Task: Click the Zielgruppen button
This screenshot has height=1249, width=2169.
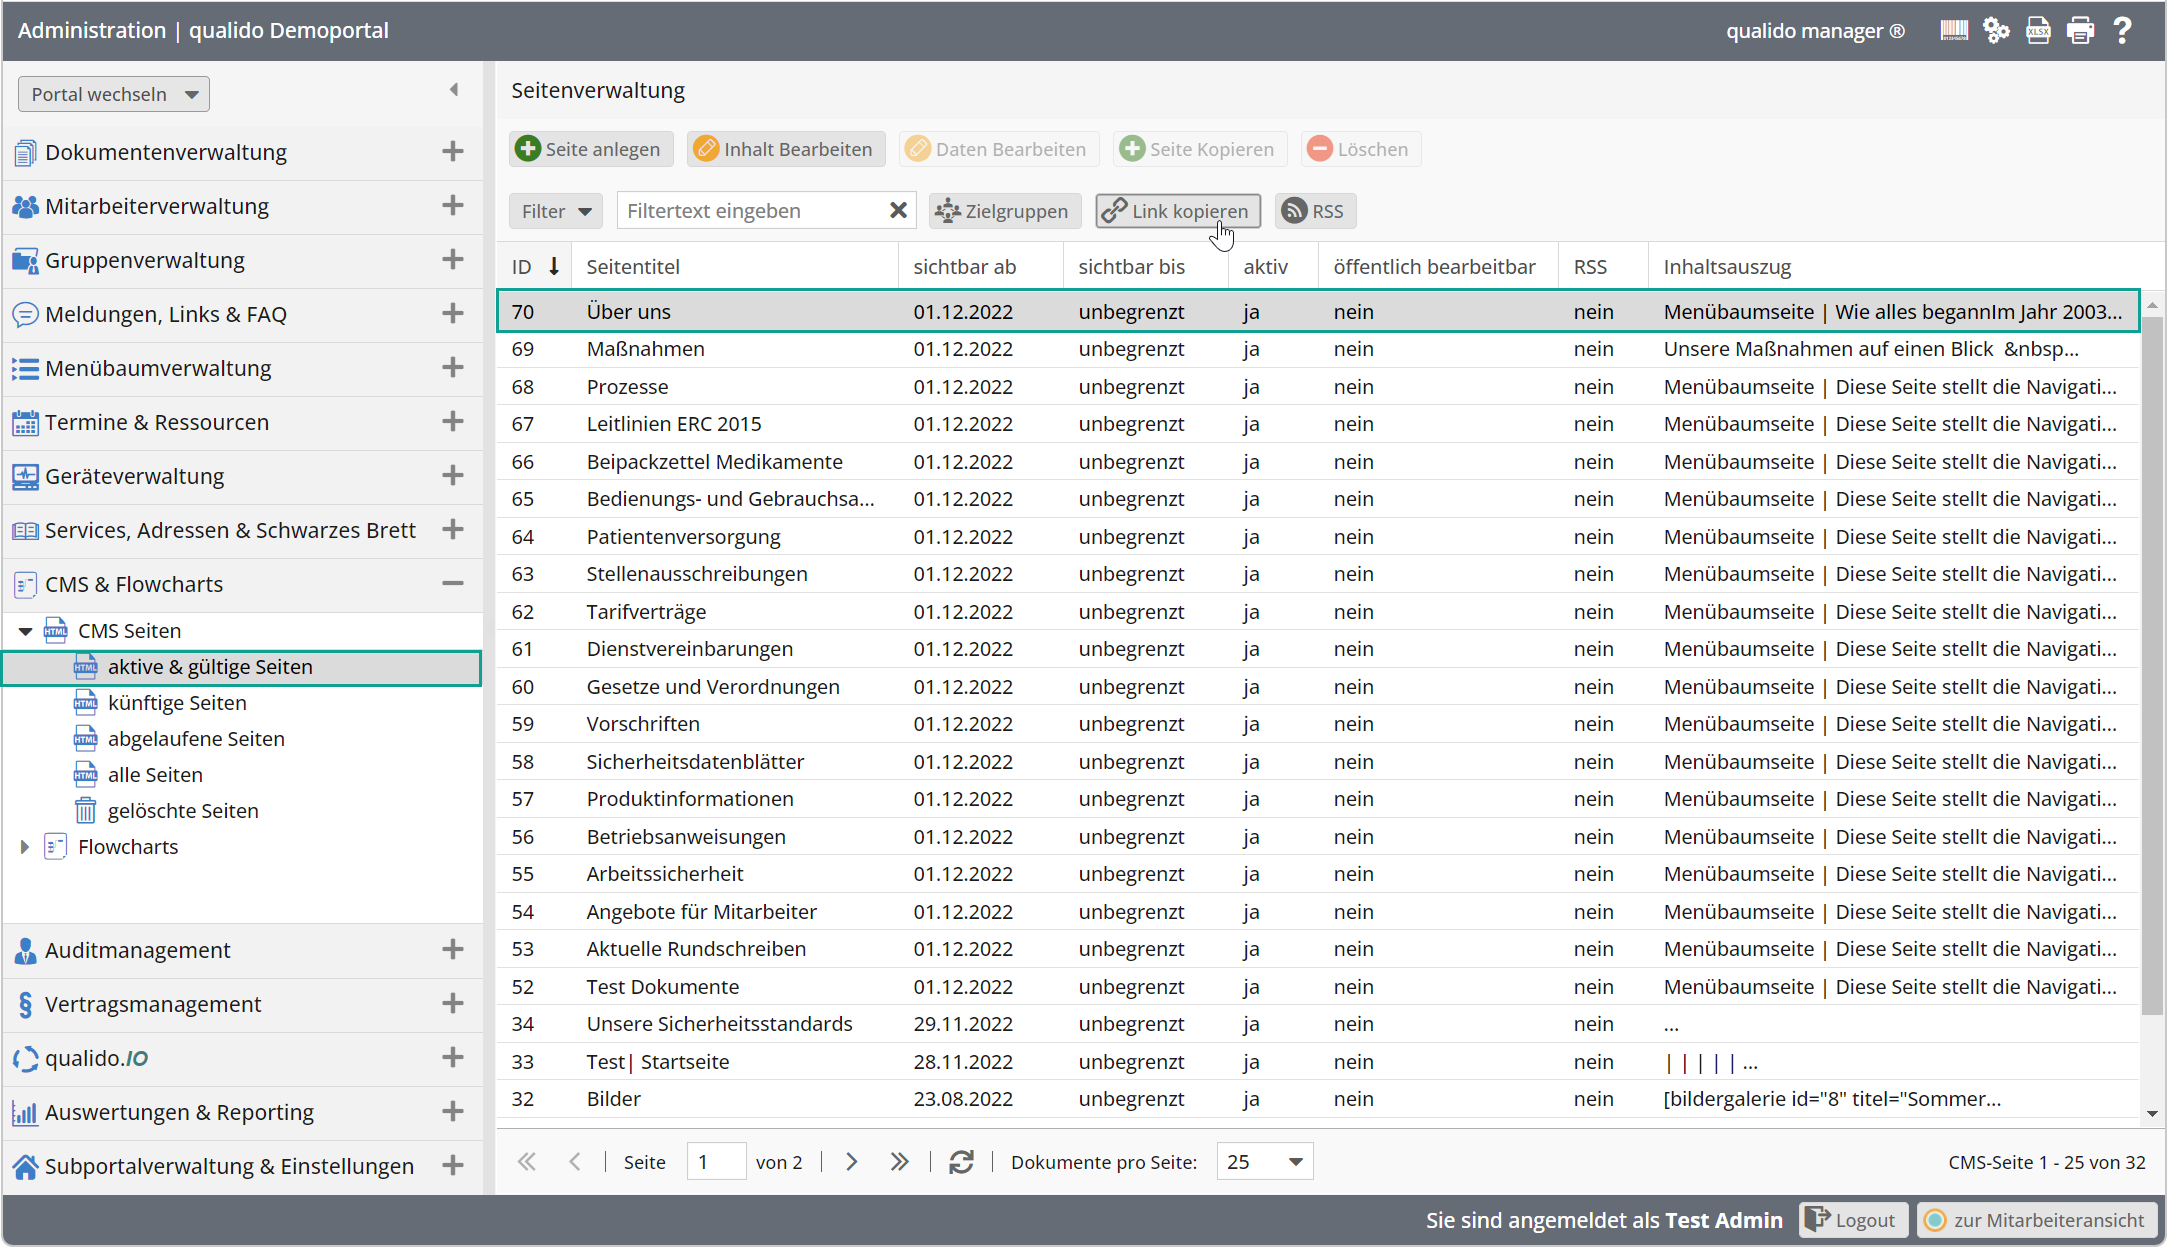Action: click(x=1004, y=211)
